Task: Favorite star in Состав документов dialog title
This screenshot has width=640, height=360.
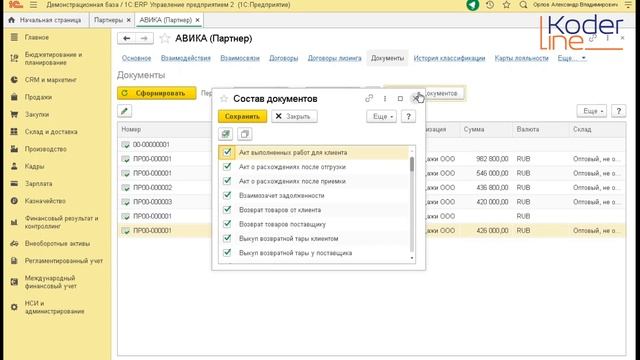Action: pos(224,99)
